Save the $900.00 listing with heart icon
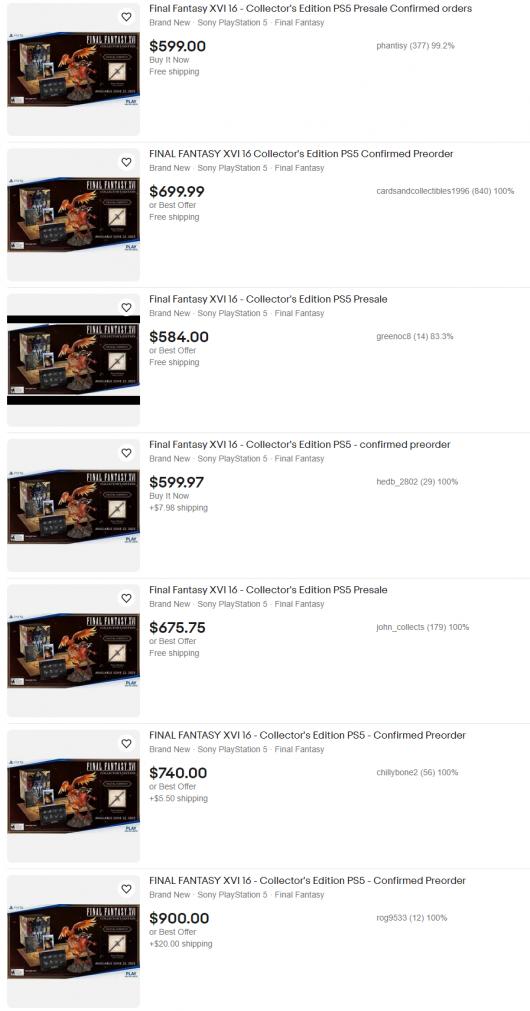The height and width of the screenshot is (1011, 530). 126,889
